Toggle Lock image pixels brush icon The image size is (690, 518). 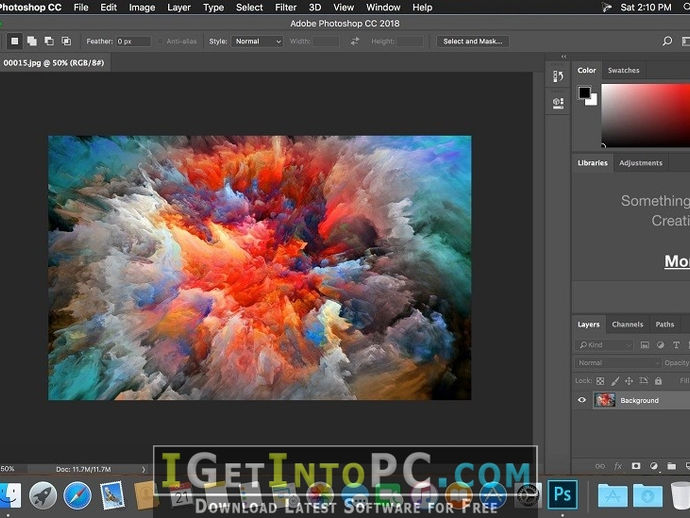click(x=615, y=381)
